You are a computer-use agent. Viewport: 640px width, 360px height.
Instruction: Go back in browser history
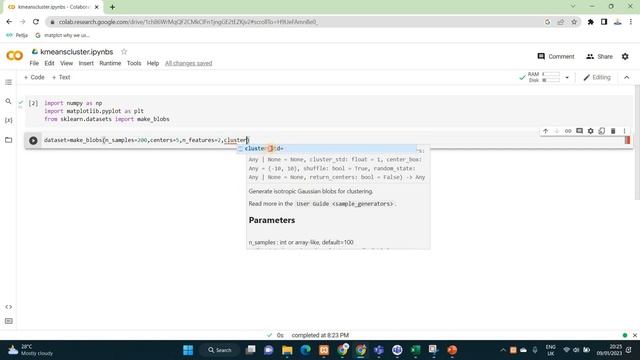pyautogui.click(x=9, y=22)
